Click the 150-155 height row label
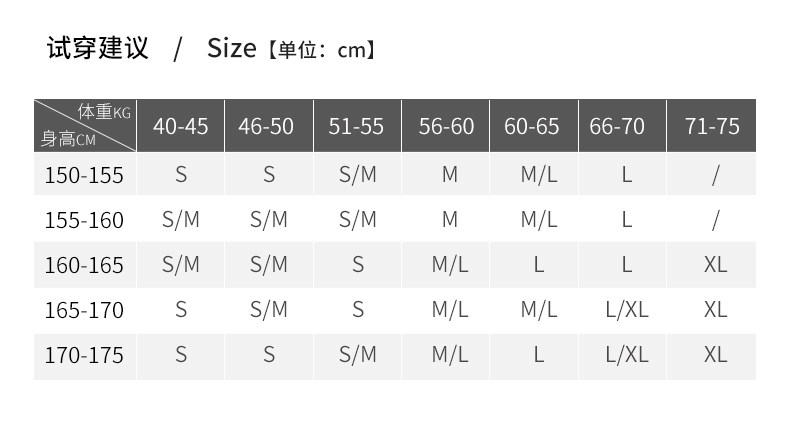Screen dimensions: 790x428 (84, 175)
